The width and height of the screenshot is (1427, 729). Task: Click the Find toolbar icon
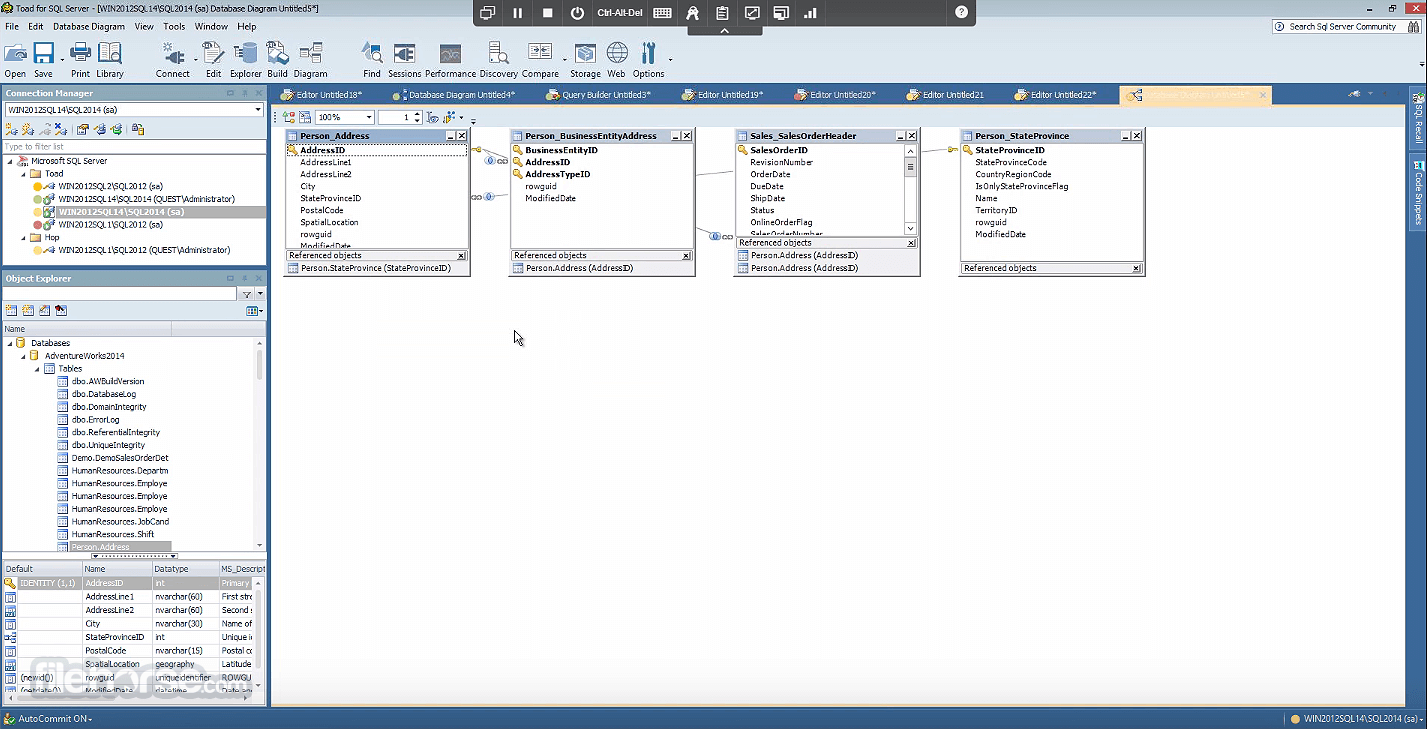(372, 59)
